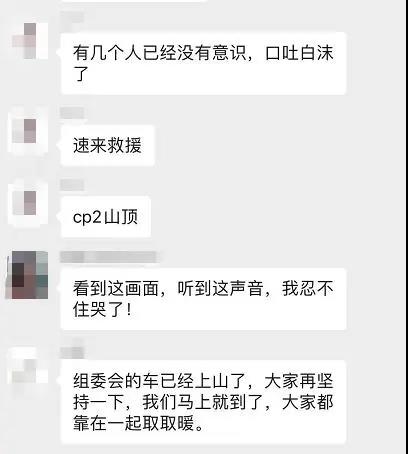Tap the avatar next to "cp2山顶"
408x454 pixels.
point(28,203)
